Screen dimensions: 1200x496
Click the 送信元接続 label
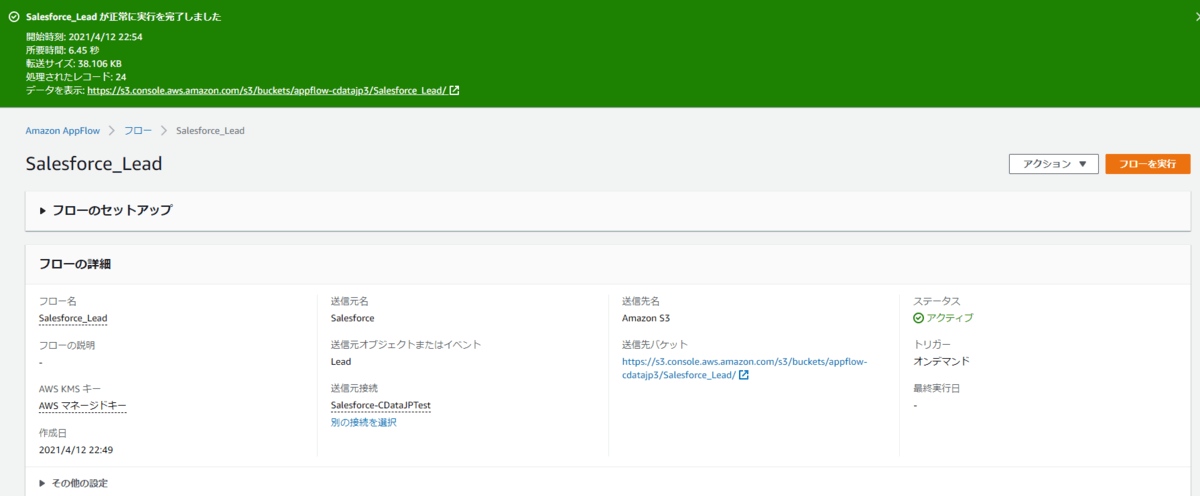(x=354, y=388)
